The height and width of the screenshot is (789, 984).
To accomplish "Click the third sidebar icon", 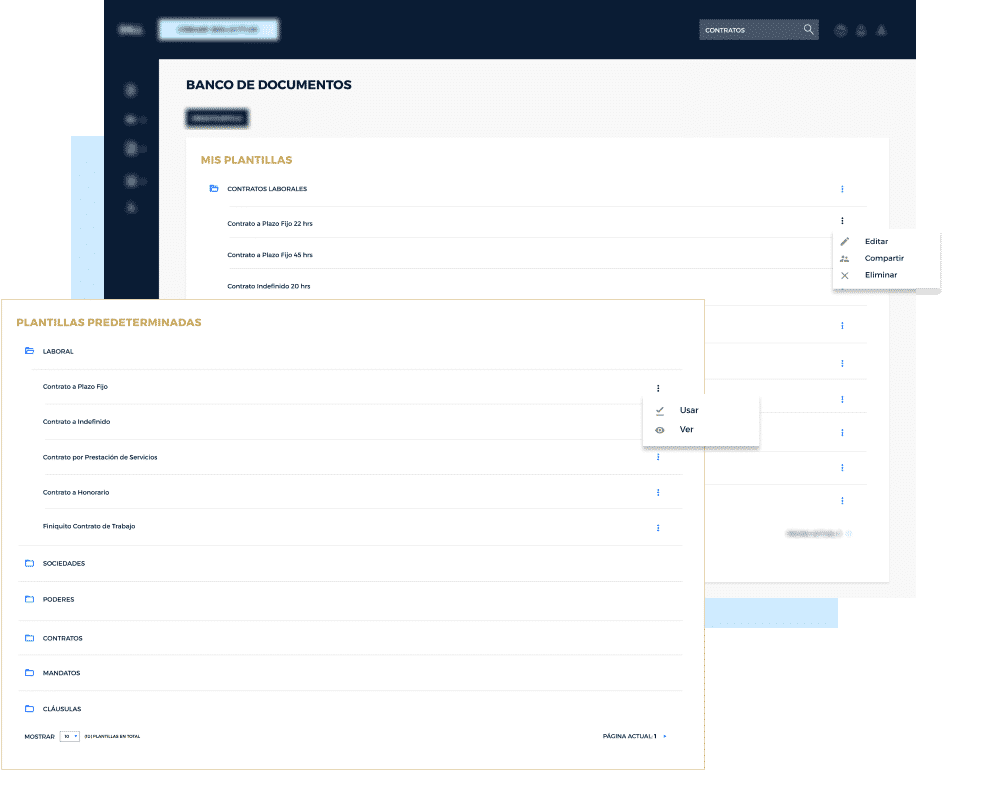I will (132, 149).
